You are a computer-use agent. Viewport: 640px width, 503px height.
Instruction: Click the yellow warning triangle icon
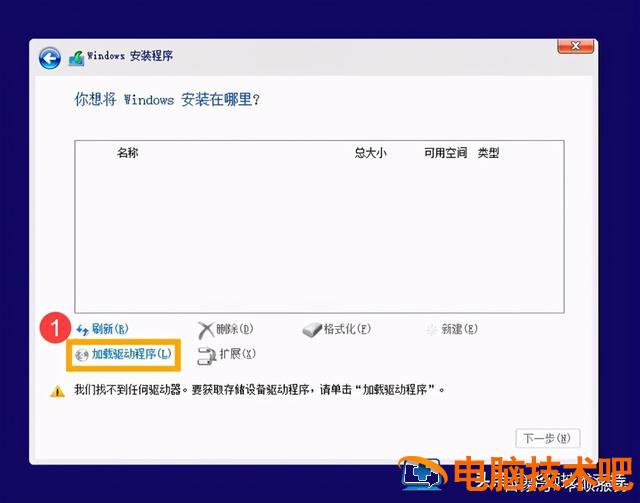58,392
